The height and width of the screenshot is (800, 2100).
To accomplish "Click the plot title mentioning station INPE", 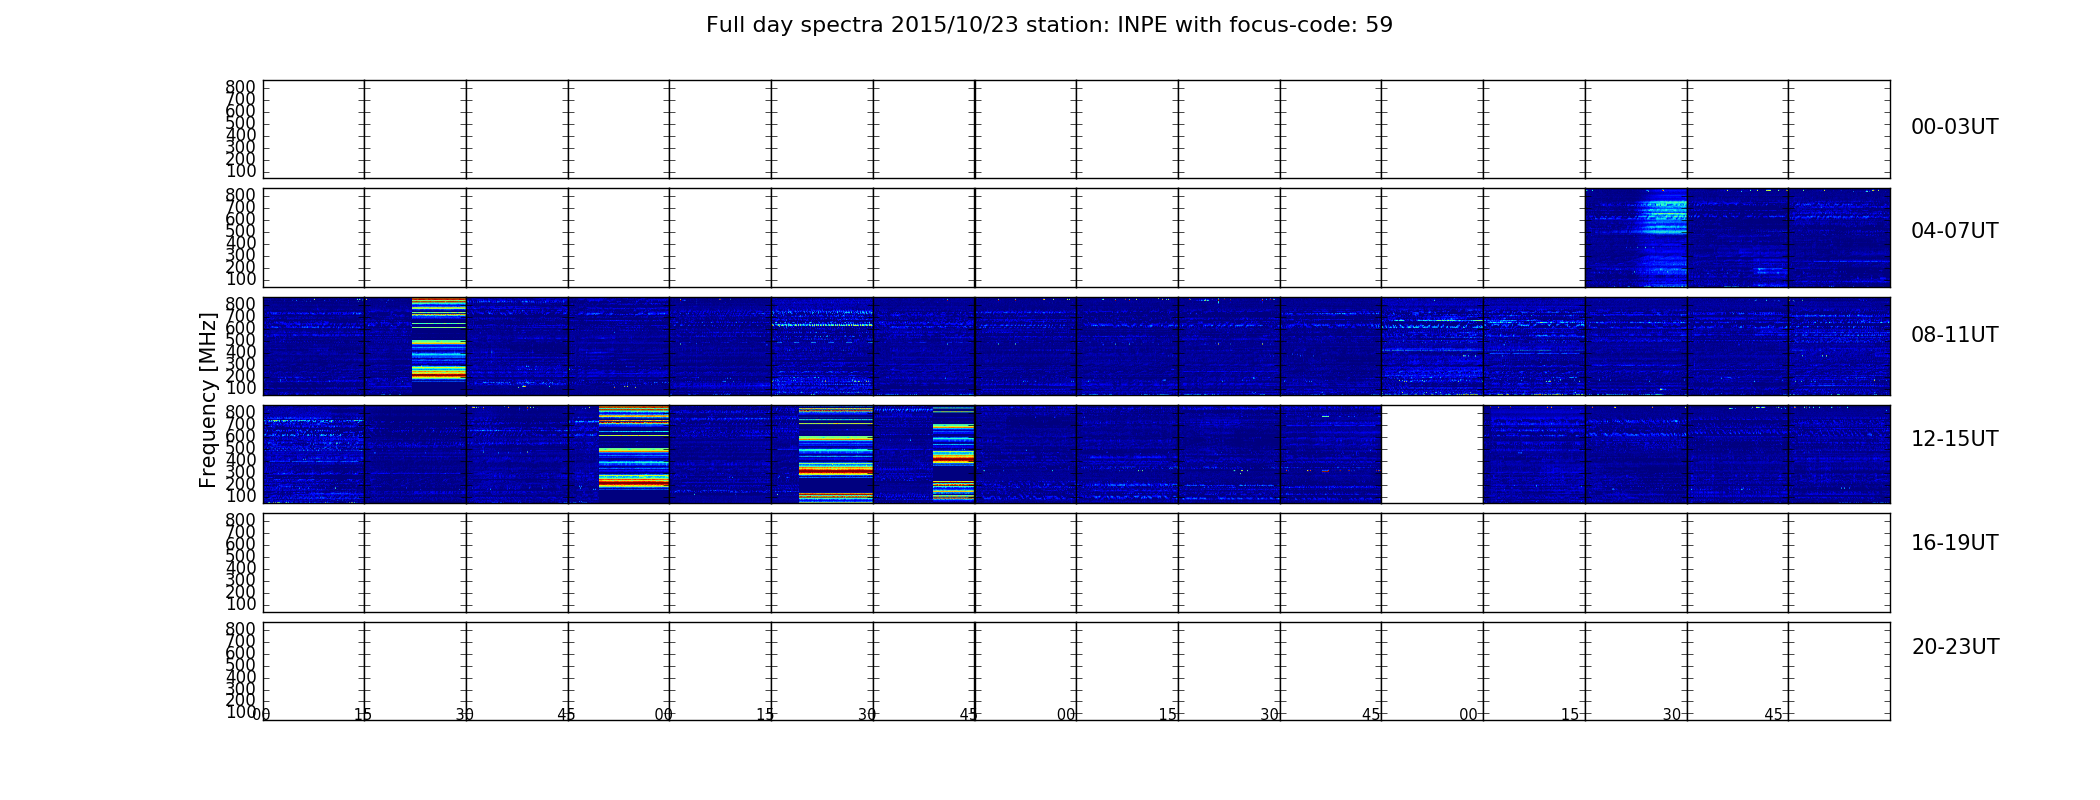I will pos(1049,25).
